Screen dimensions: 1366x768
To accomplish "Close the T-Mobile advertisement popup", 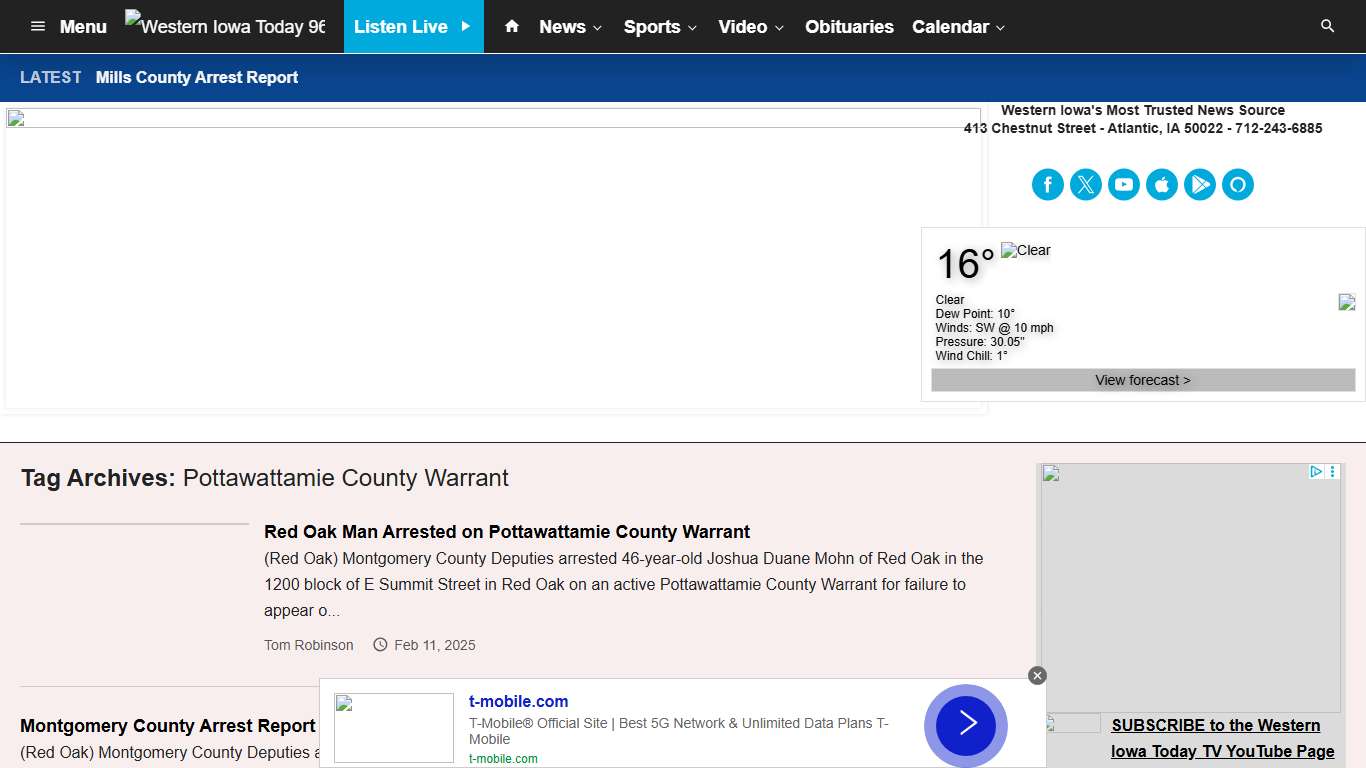I will (x=1037, y=675).
